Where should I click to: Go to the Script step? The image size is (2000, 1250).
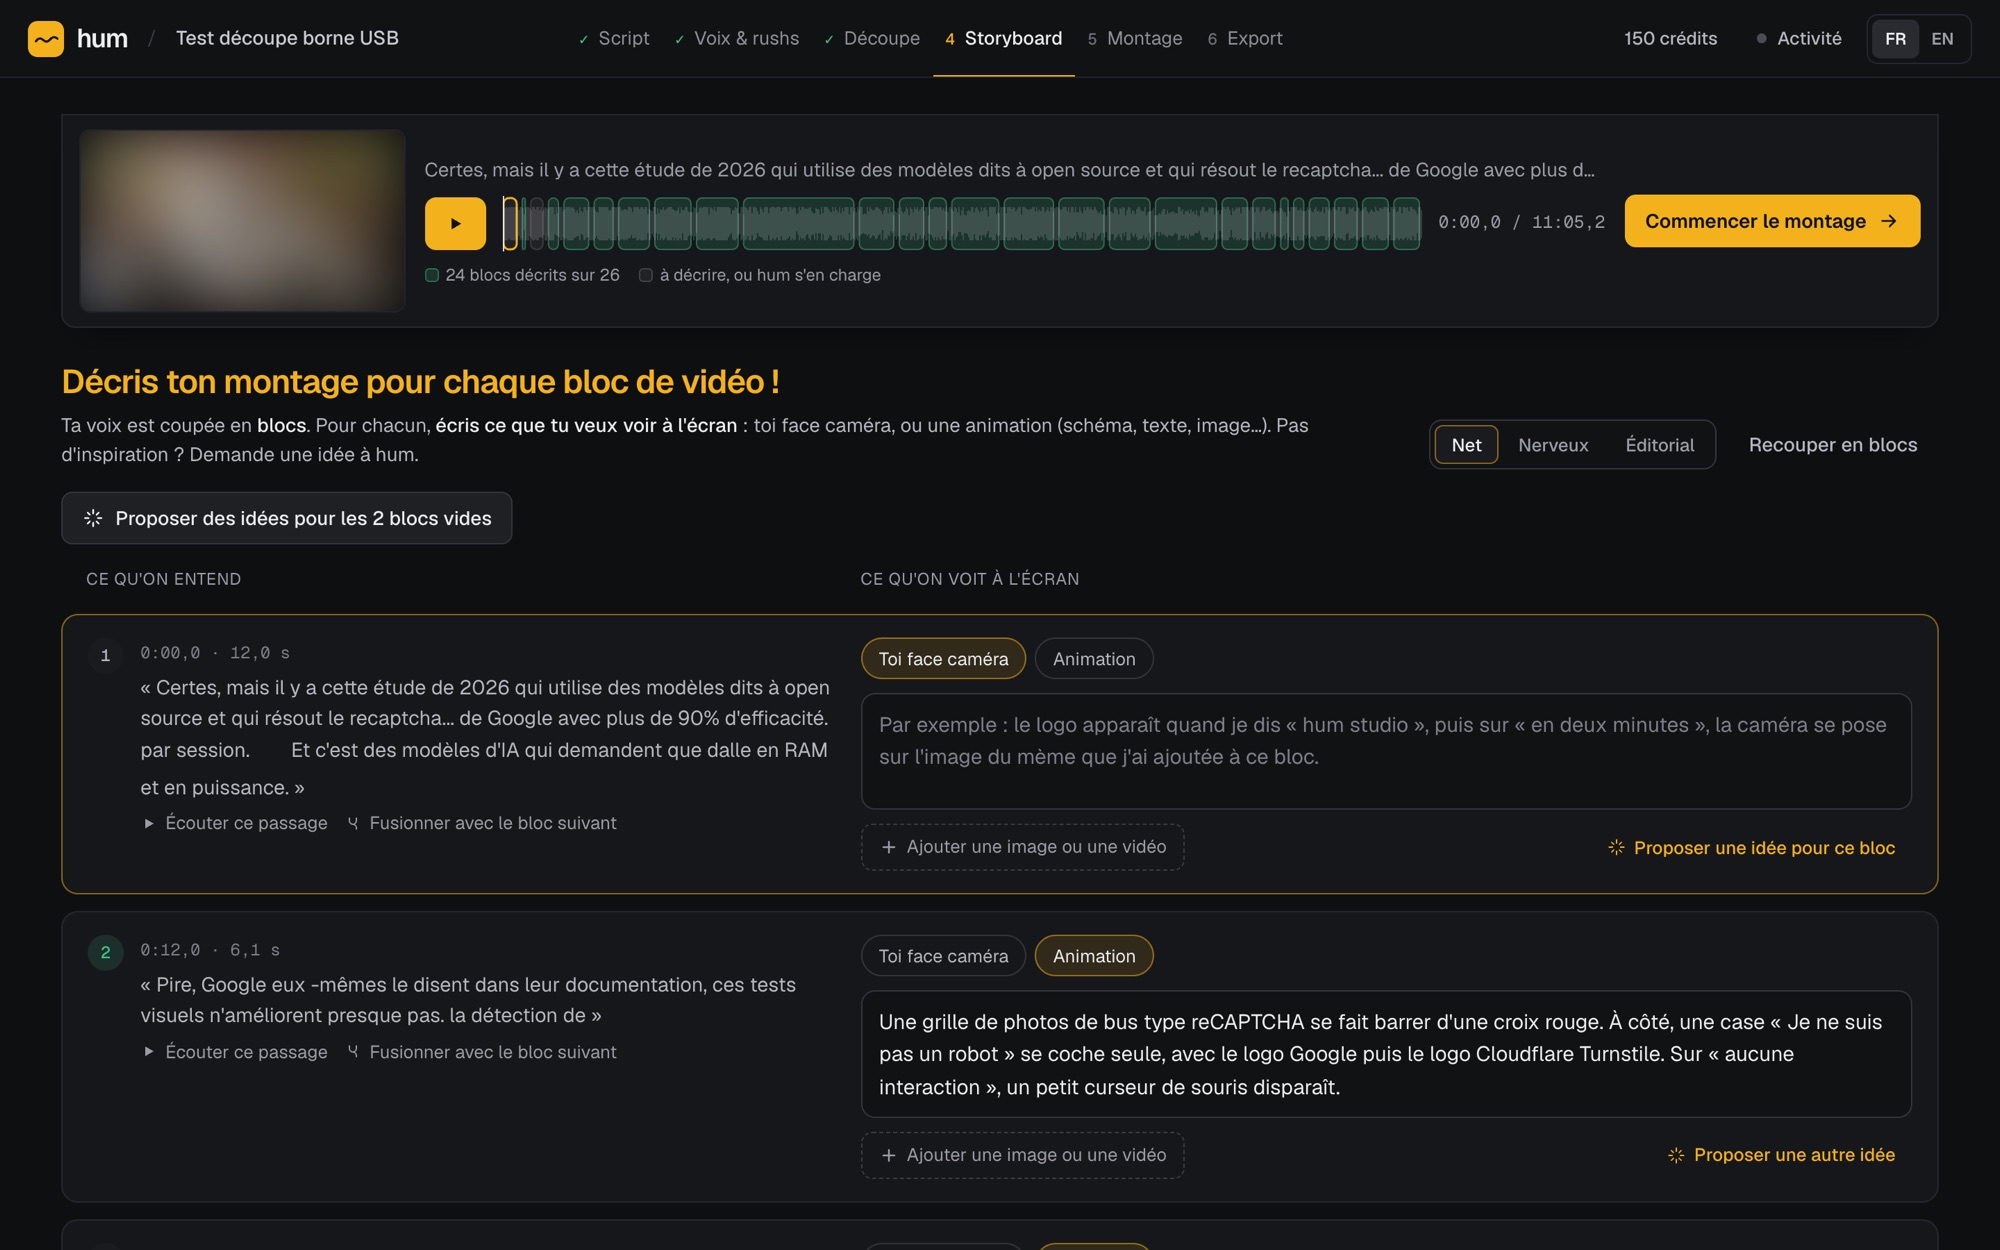(x=614, y=38)
